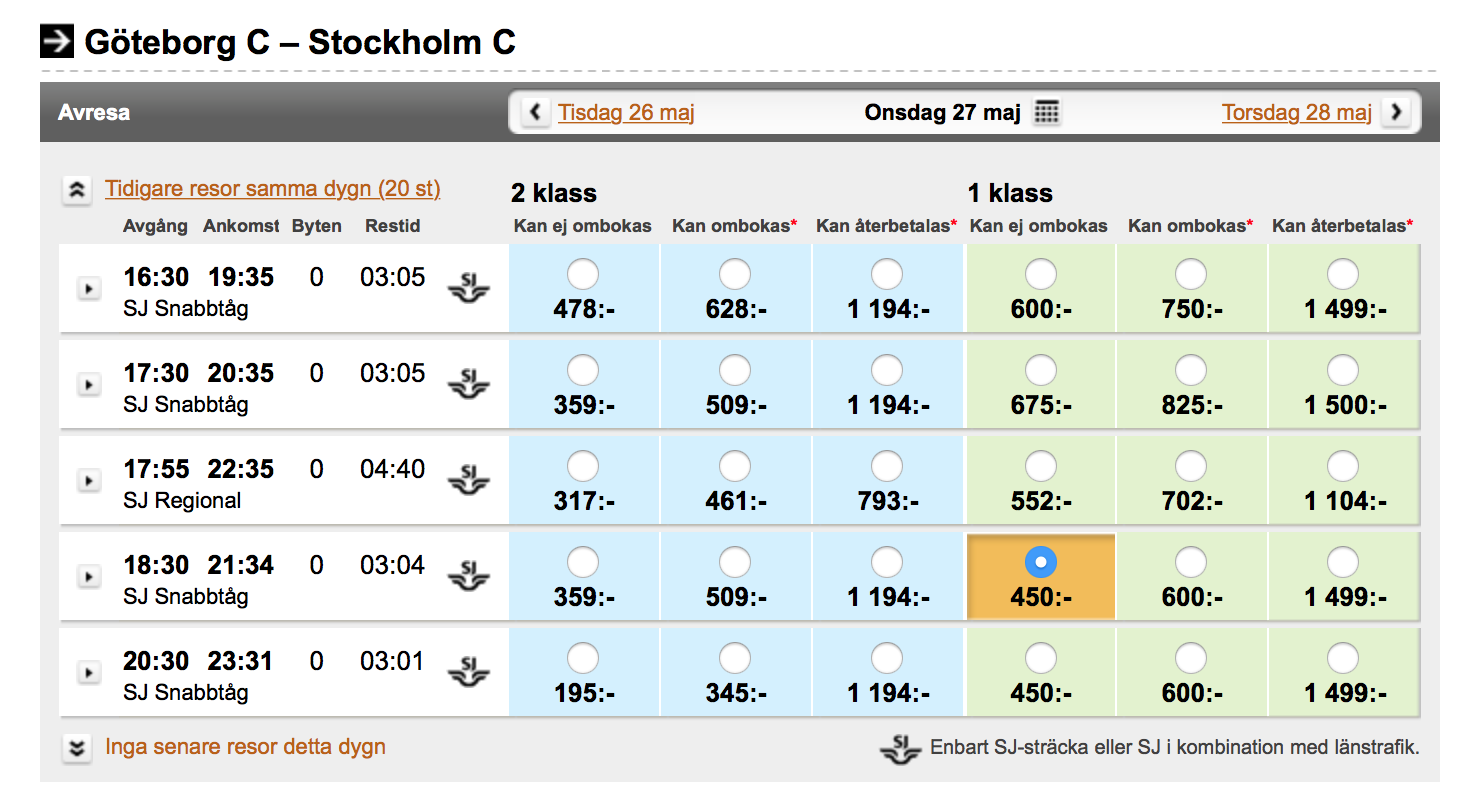Click the SJ logo on 20:30 departure
This screenshot has height=810, width=1464.
coord(468,672)
